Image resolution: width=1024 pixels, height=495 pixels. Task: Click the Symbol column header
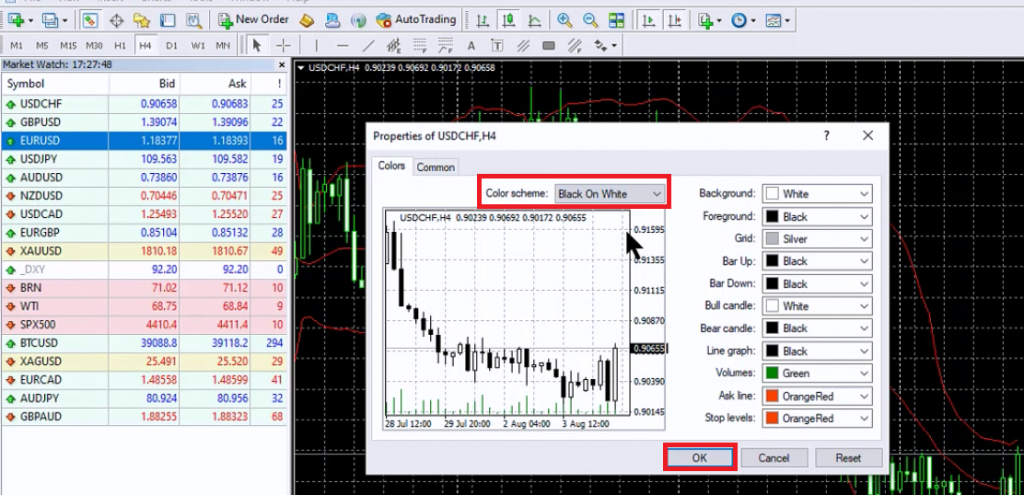(x=56, y=84)
